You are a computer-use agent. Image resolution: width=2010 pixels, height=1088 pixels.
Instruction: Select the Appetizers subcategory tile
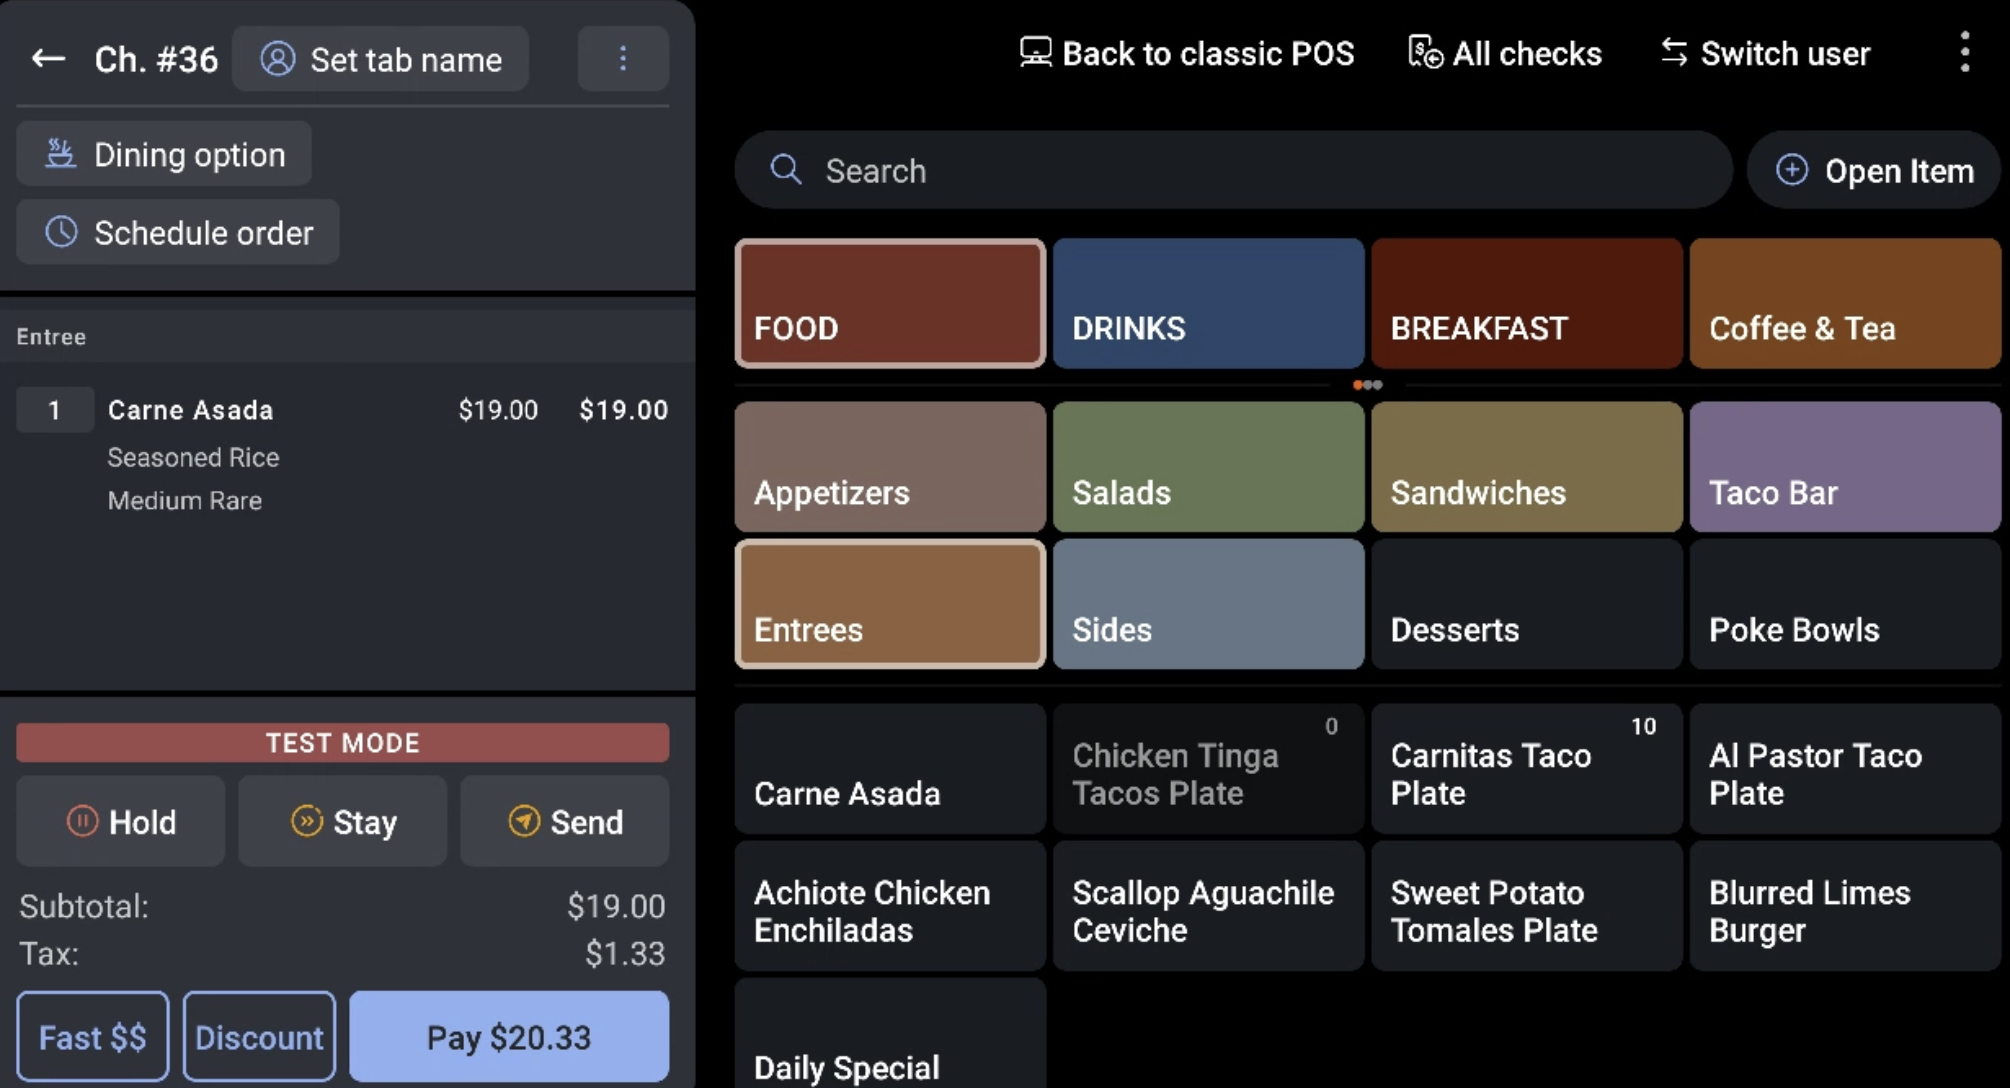(889, 466)
